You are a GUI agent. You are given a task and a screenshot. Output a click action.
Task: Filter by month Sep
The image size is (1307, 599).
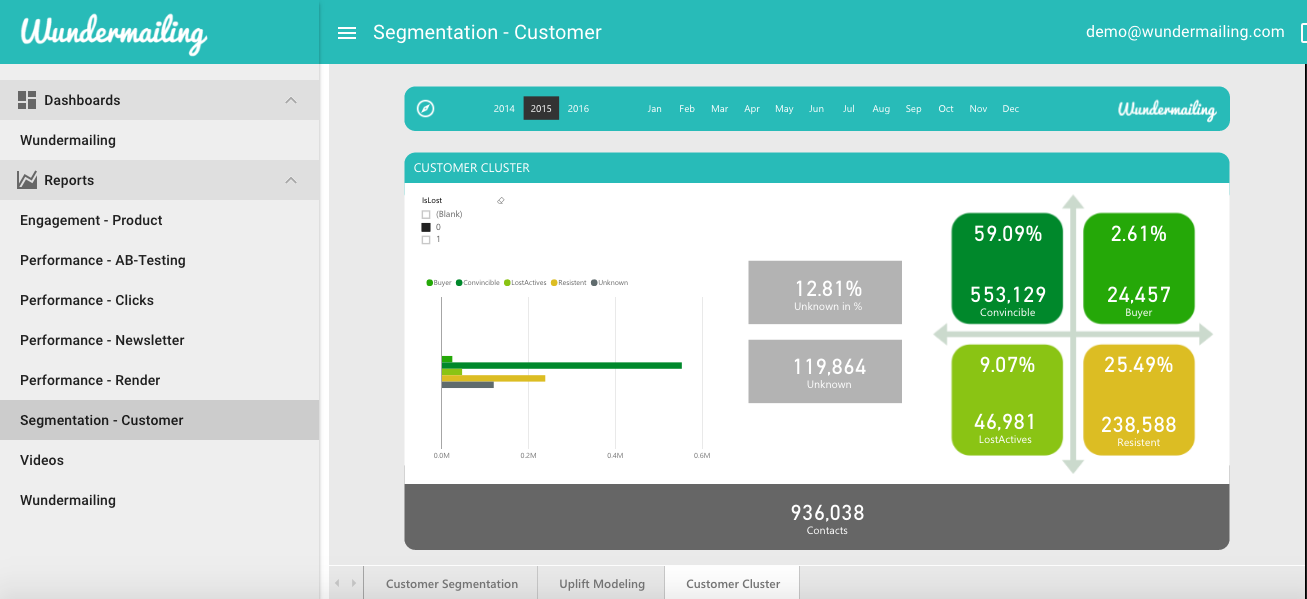(x=913, y=109)
